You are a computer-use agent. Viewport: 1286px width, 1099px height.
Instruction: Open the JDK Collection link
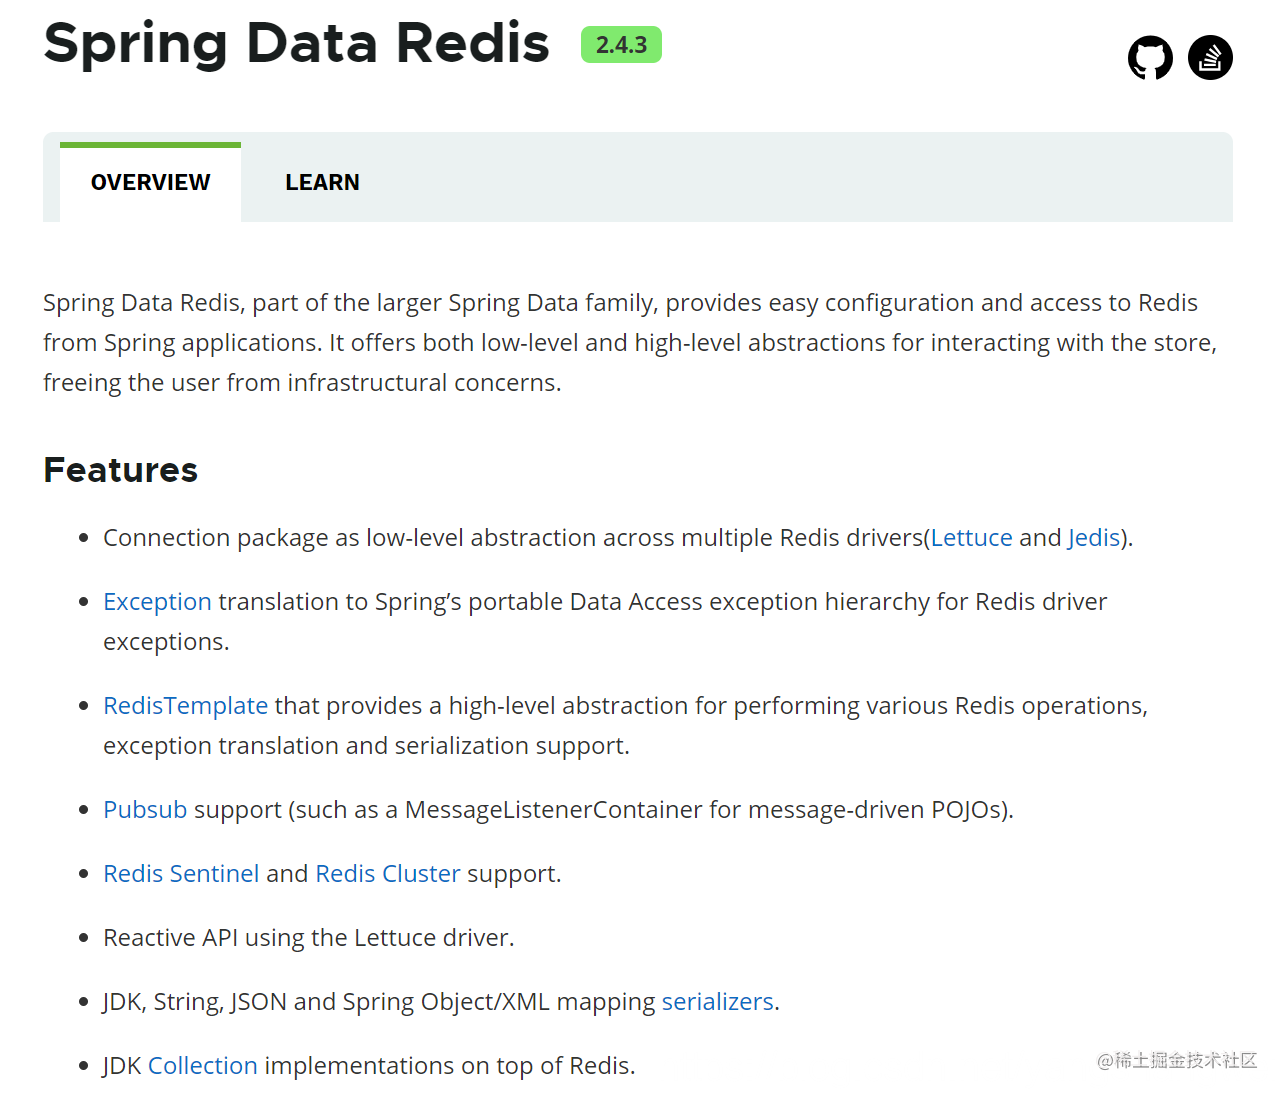tap(203, 1065)
